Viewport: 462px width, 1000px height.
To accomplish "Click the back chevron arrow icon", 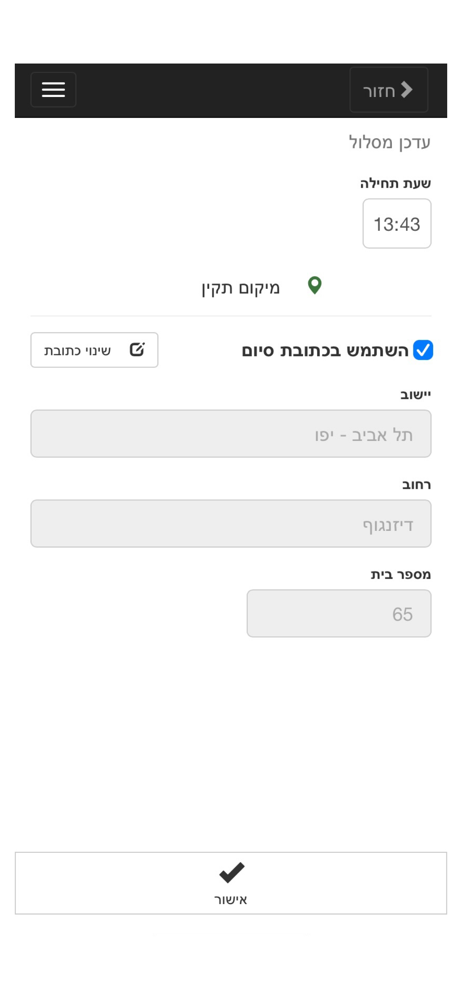I will 406,91.
